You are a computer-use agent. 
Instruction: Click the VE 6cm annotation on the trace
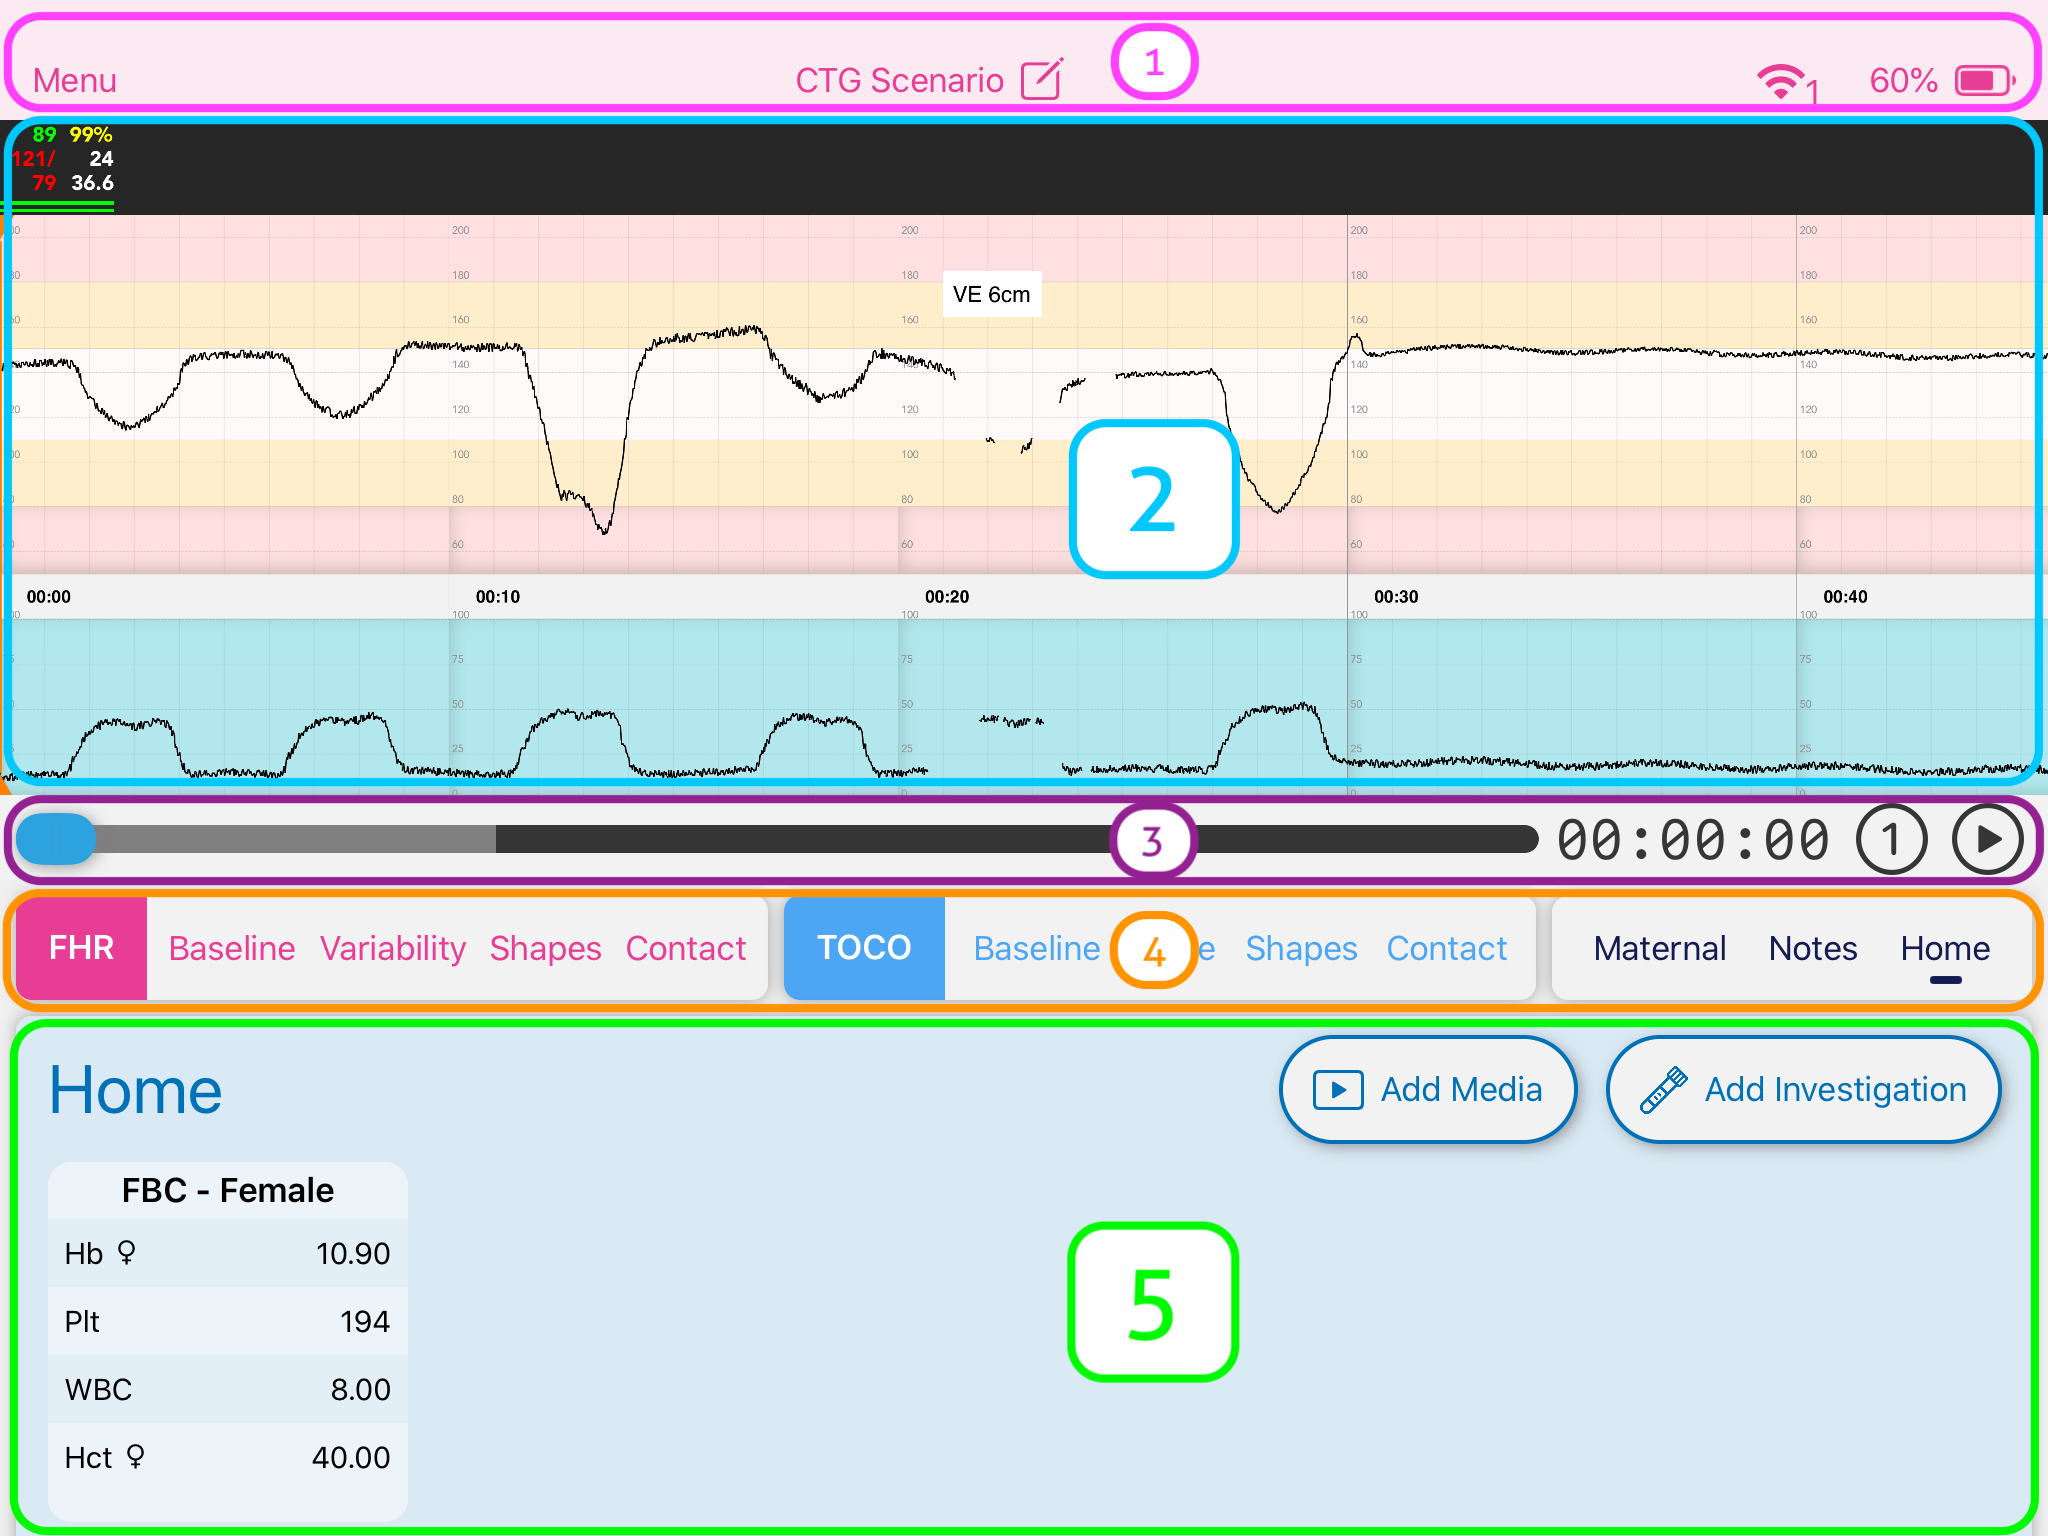point(991,293)
